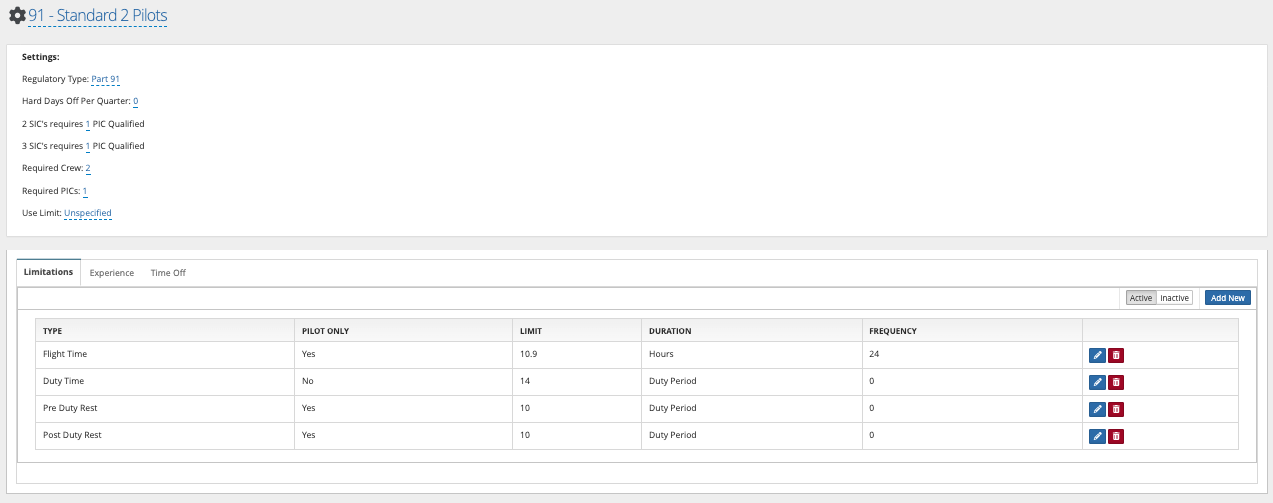Viewport: 1273px width, 503px height.
Task: Open the Time Off tab
Action: click(x=168, y=273)
